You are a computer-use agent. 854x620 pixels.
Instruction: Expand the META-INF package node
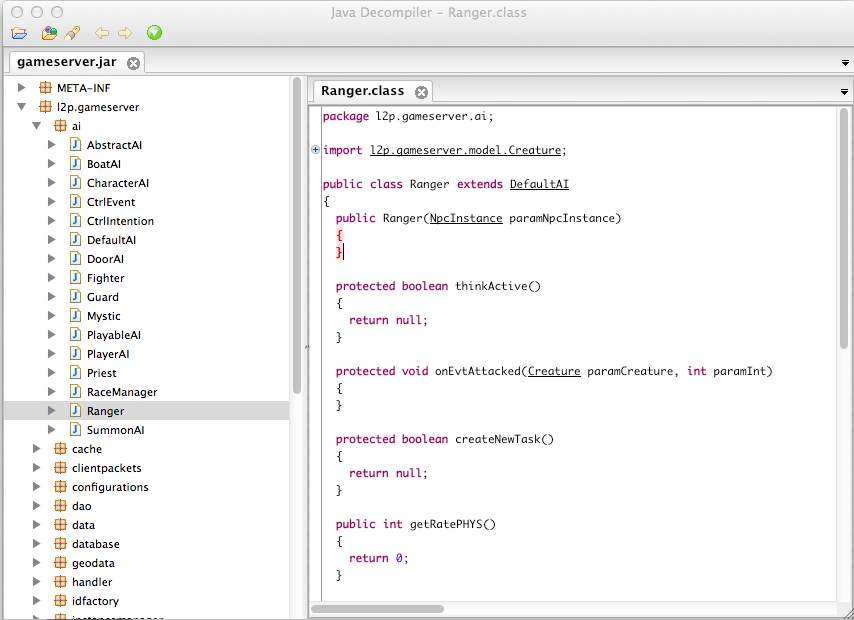click(x=22, y=88)
